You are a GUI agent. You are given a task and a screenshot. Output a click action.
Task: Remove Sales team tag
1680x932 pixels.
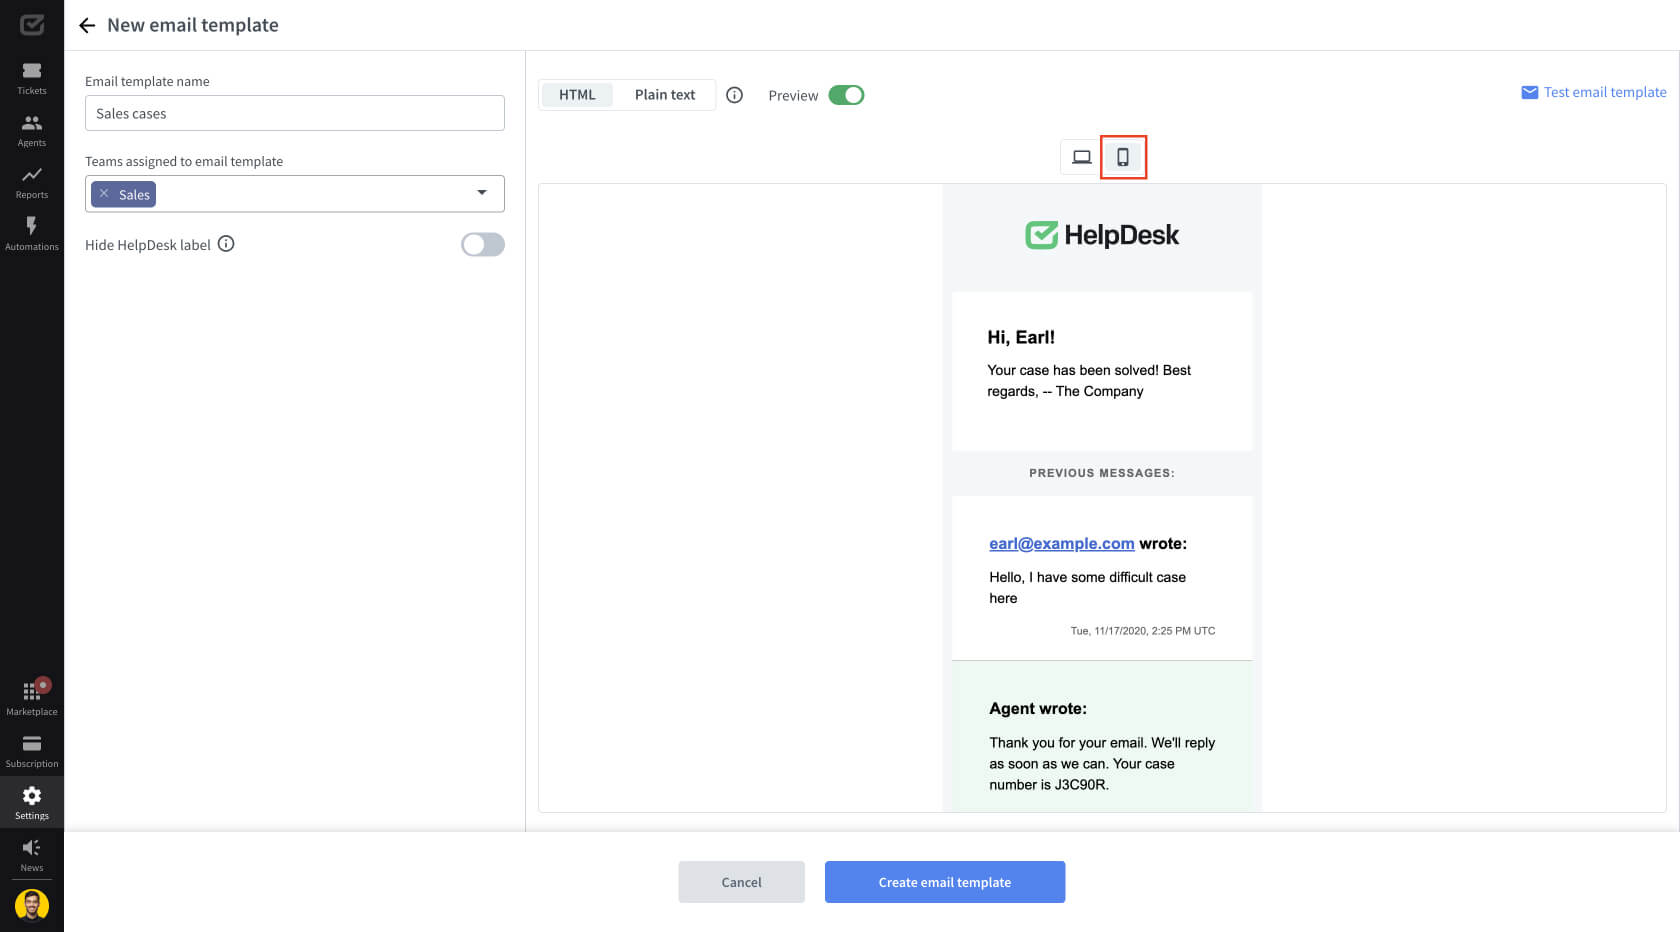tap(104, 194)
